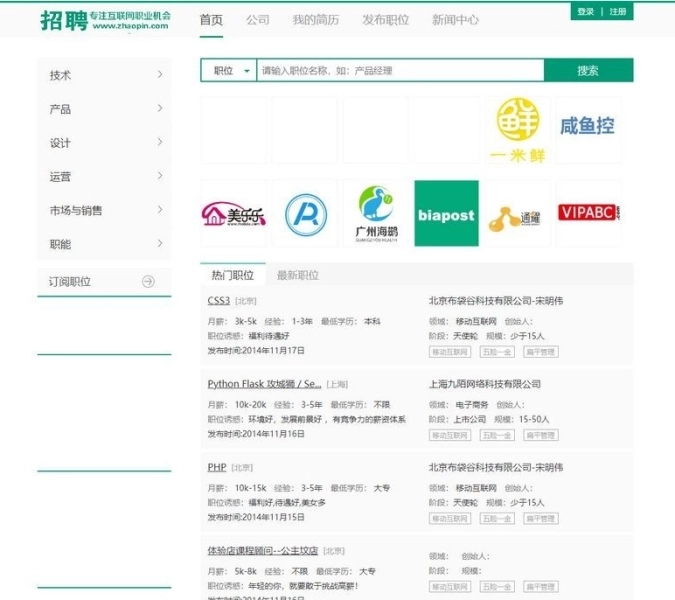Click 五险一金 tag in the Python Flask listing

tap(497, 435)
